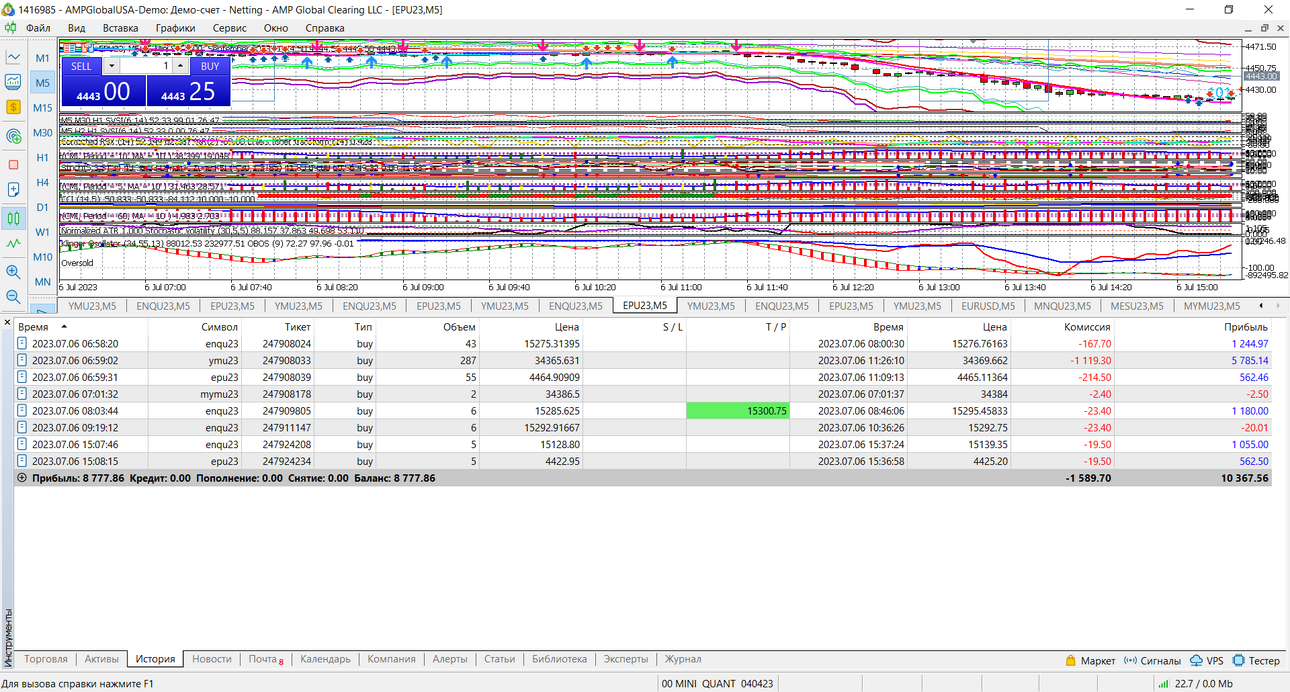The height and width of the screenshot is (692, 1290).
Task: Select the M30 timeframe
Action: [42, 133]
